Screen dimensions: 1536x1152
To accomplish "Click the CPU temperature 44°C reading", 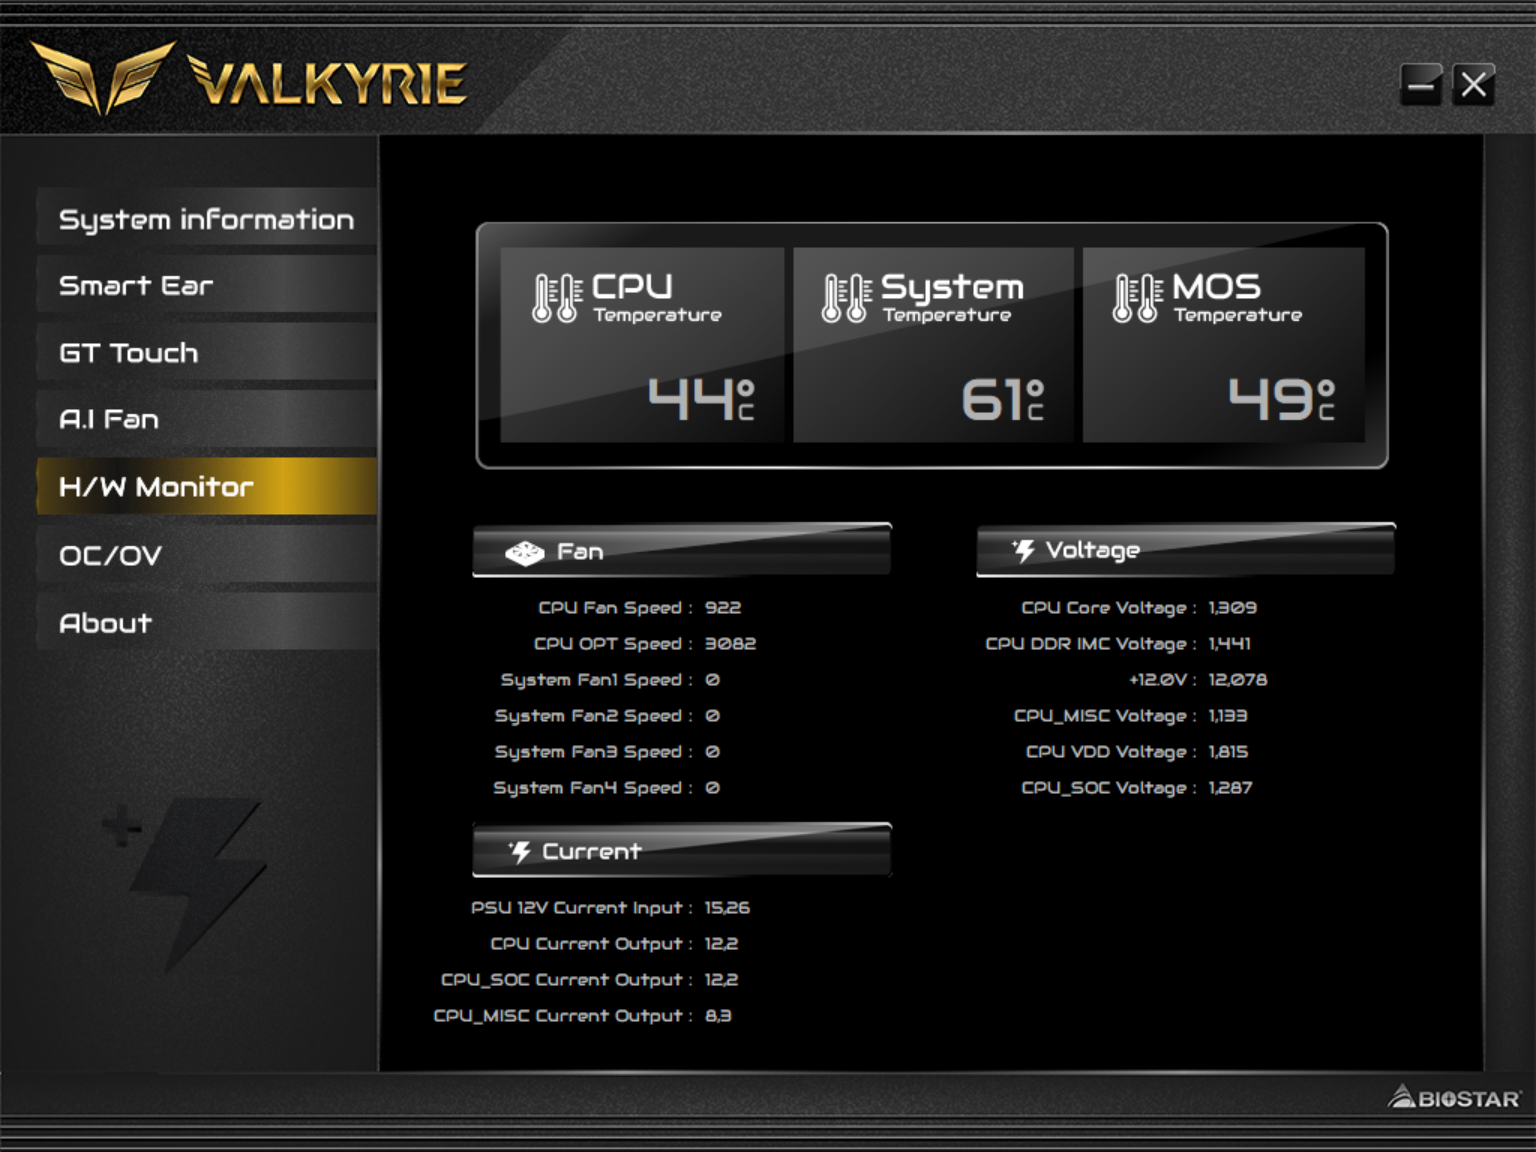I will point(702,399).
